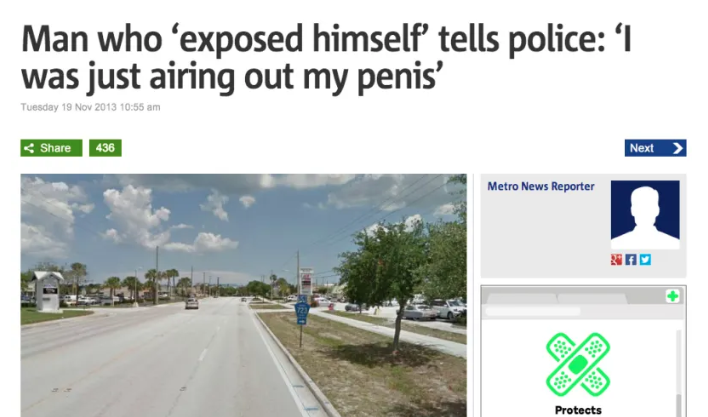Open the reporter's Google+ icon
The height and width of the screenshot is (417, 708).
point(616,259)
